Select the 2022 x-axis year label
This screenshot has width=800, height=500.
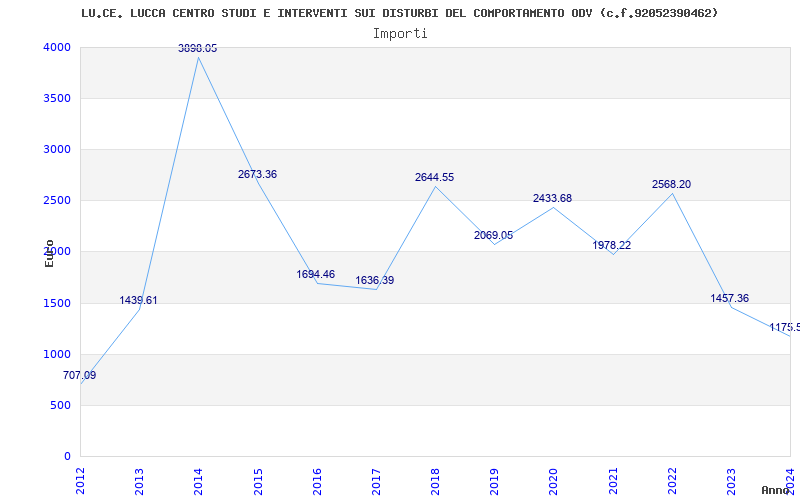(671, 480)
